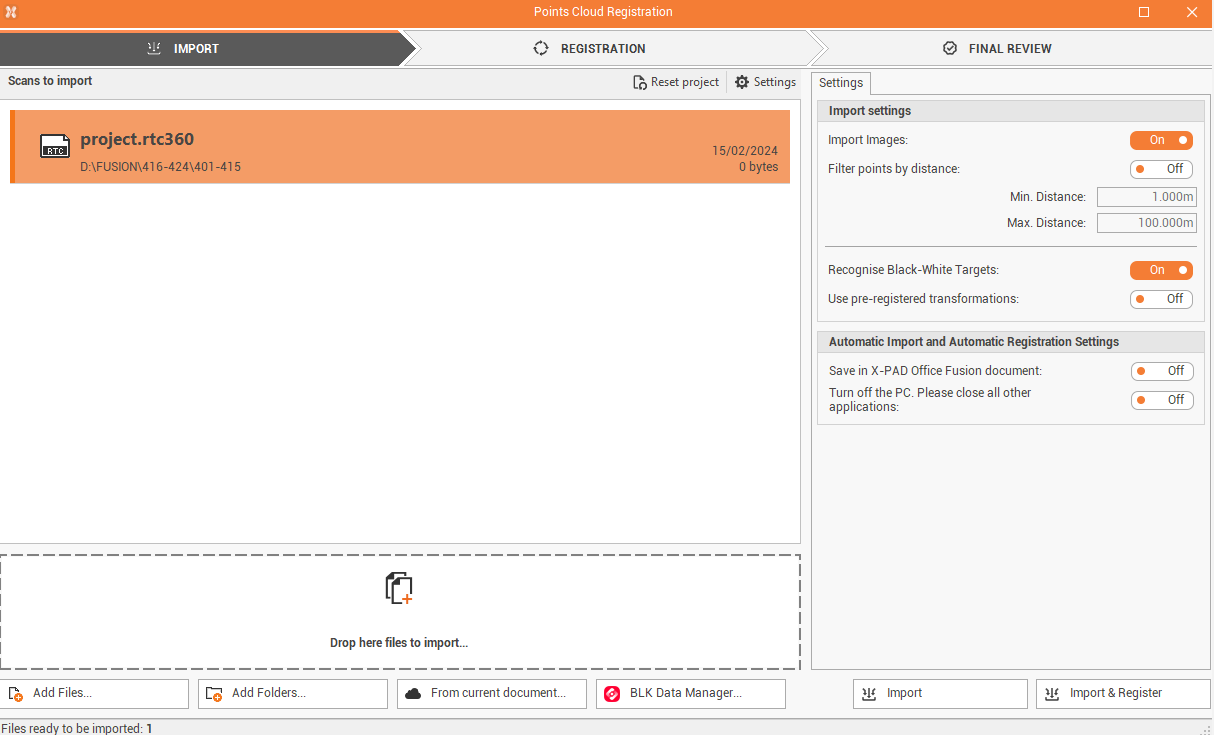The height and width of the screenshot is (735, 1214).
Task: Enable Use pre-registered transformations toggle
Action: pos(1161,299)
